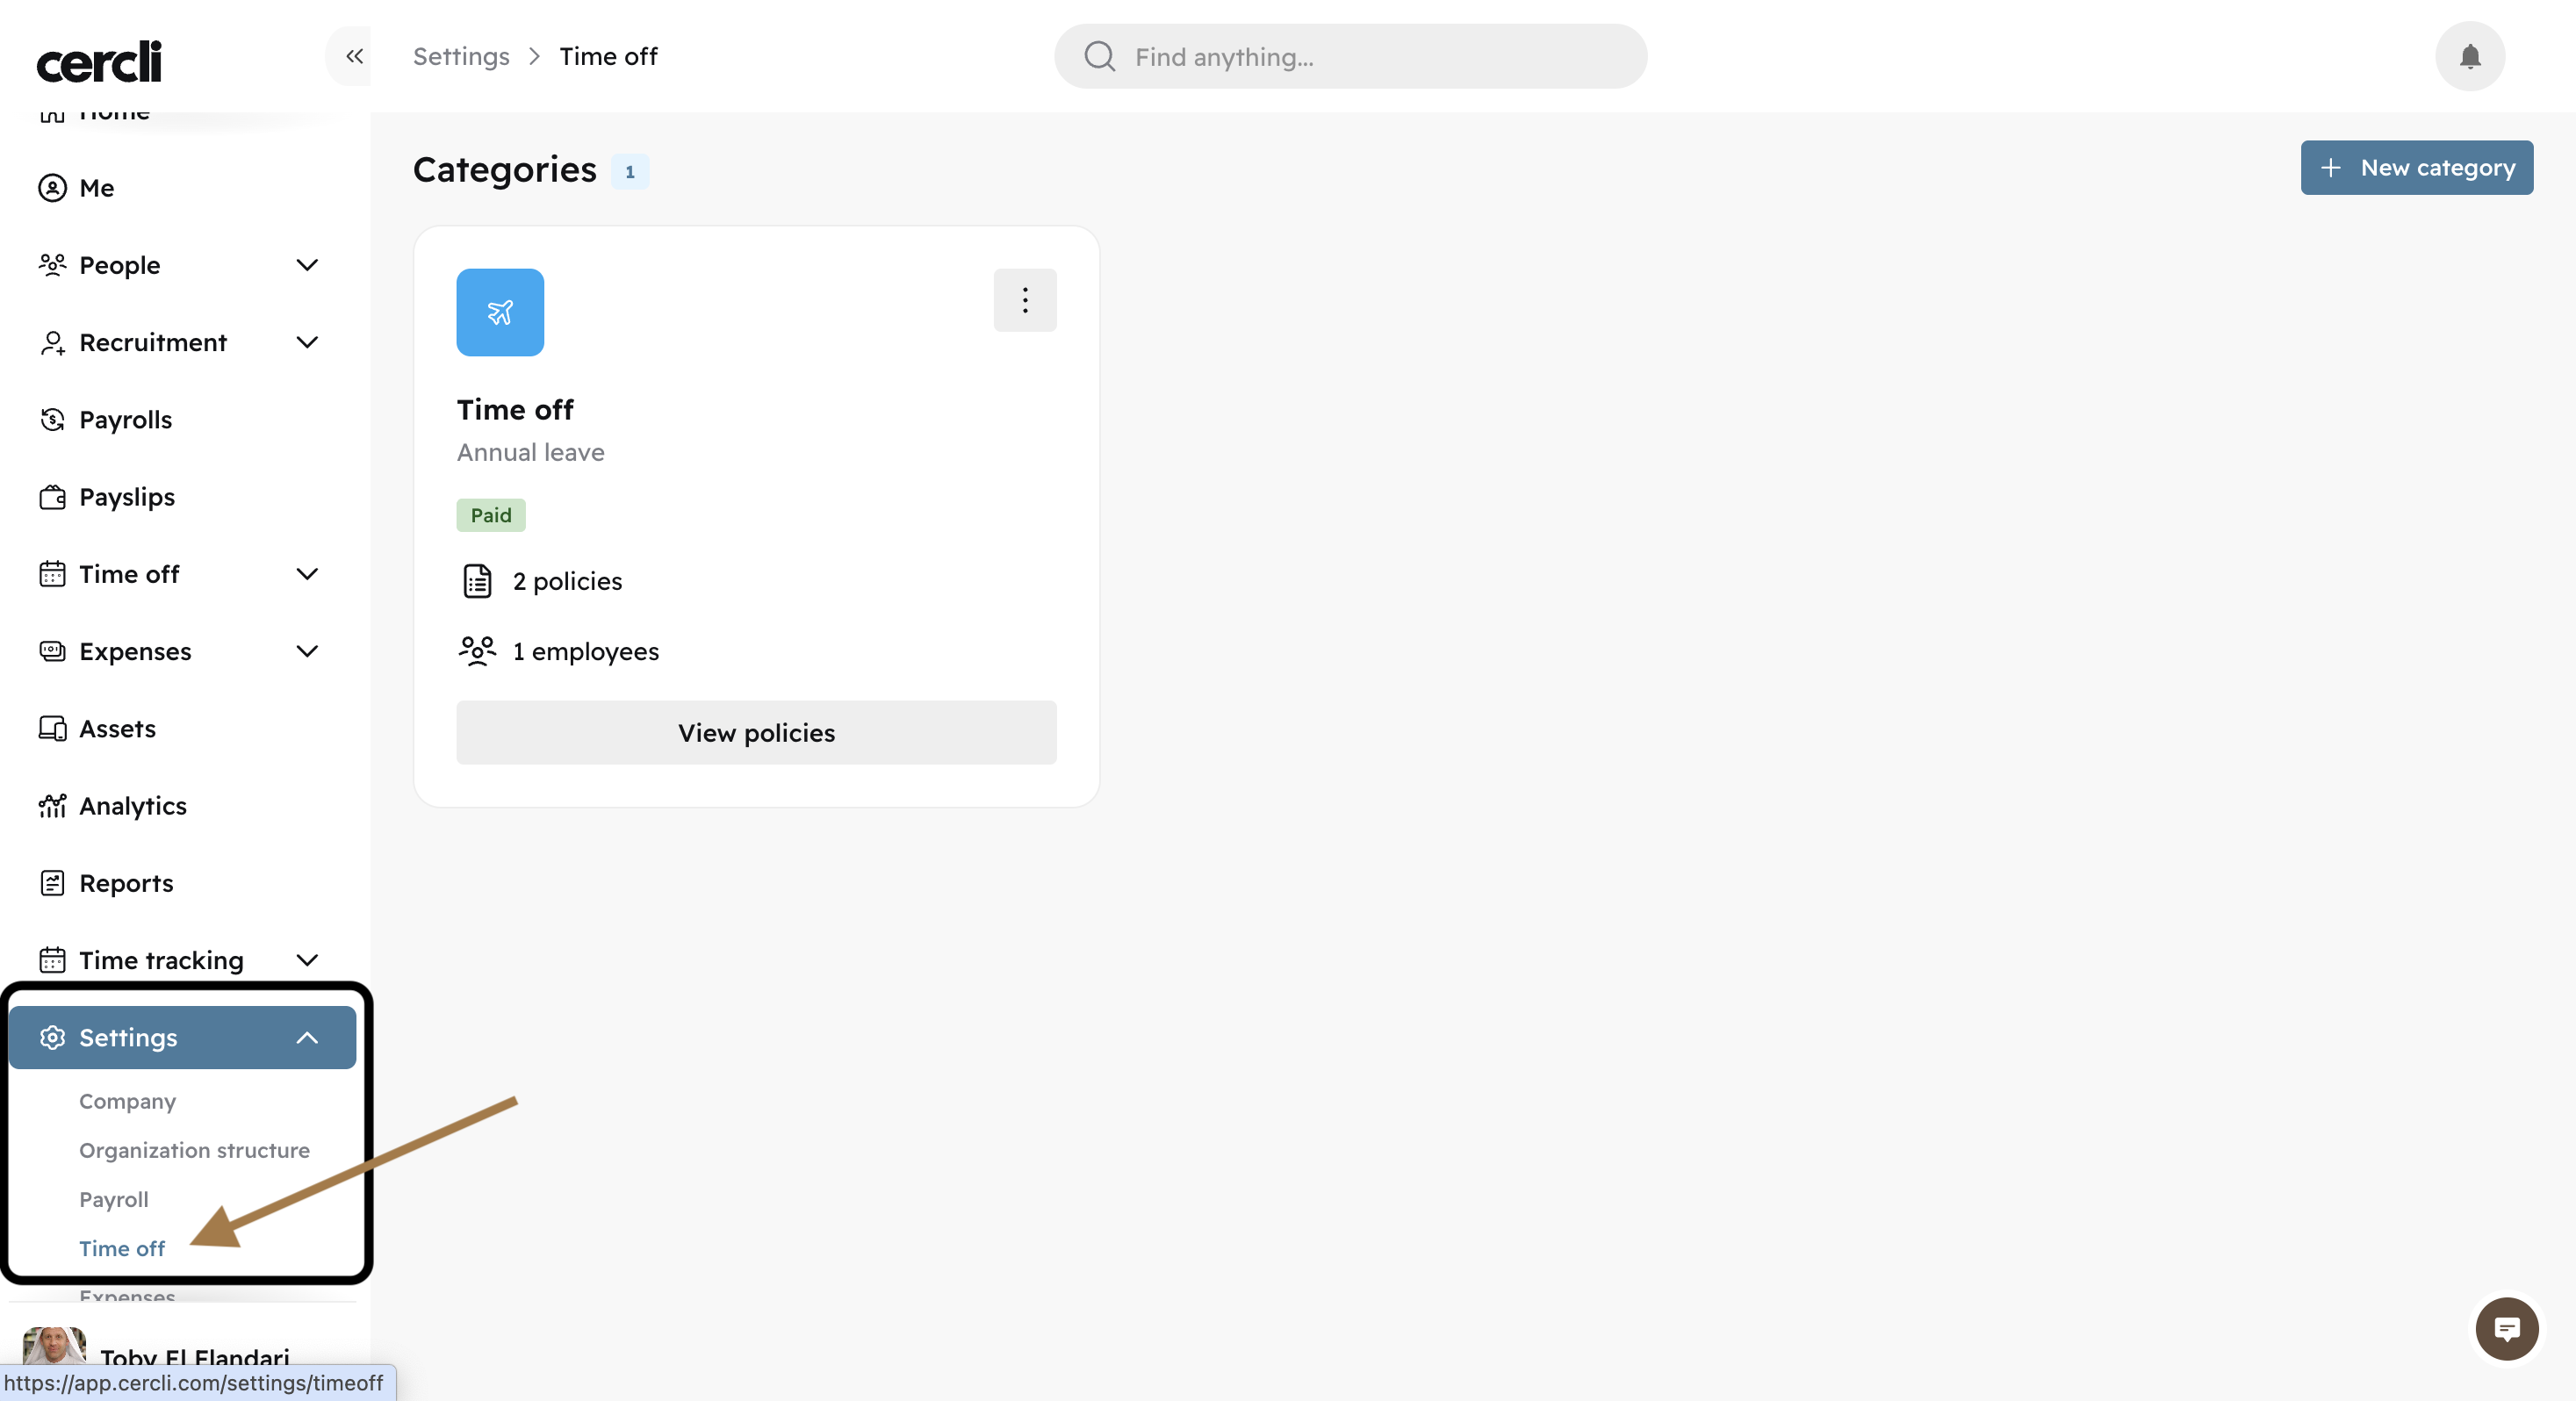
Task: Click the View policies button
Action: pos(756,733)
